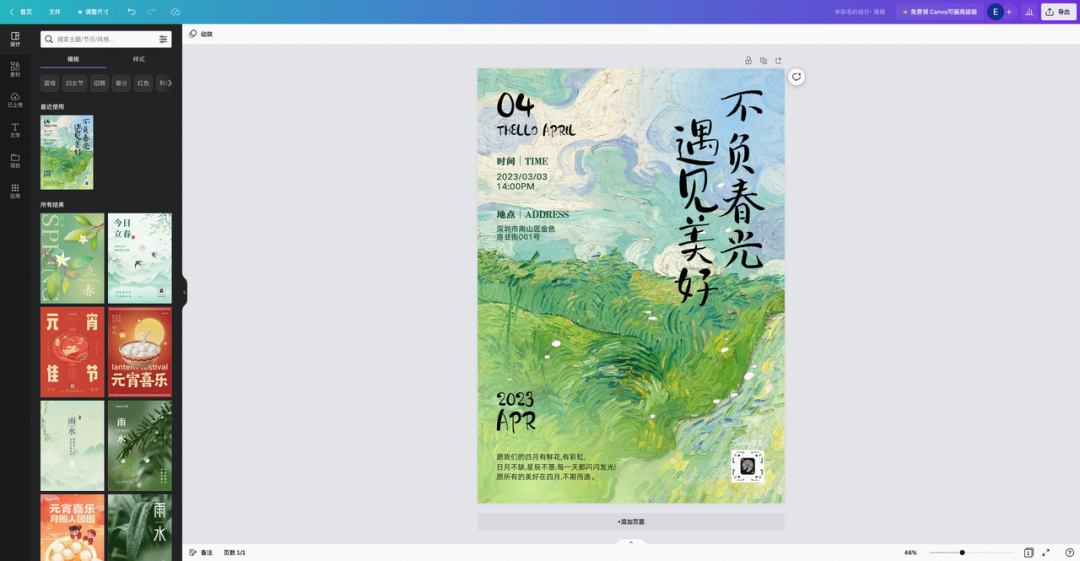Open the E user avatar

tap(995, 12)
